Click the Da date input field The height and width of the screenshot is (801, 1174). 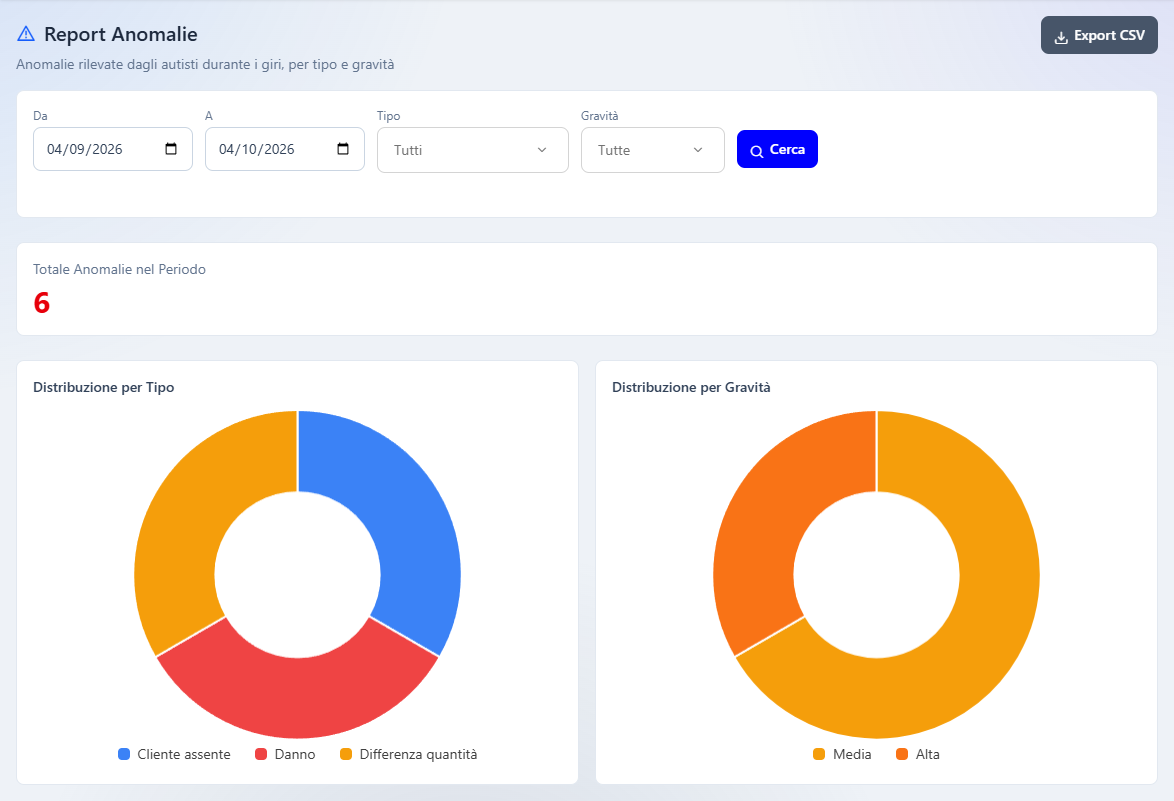(113, 149)
